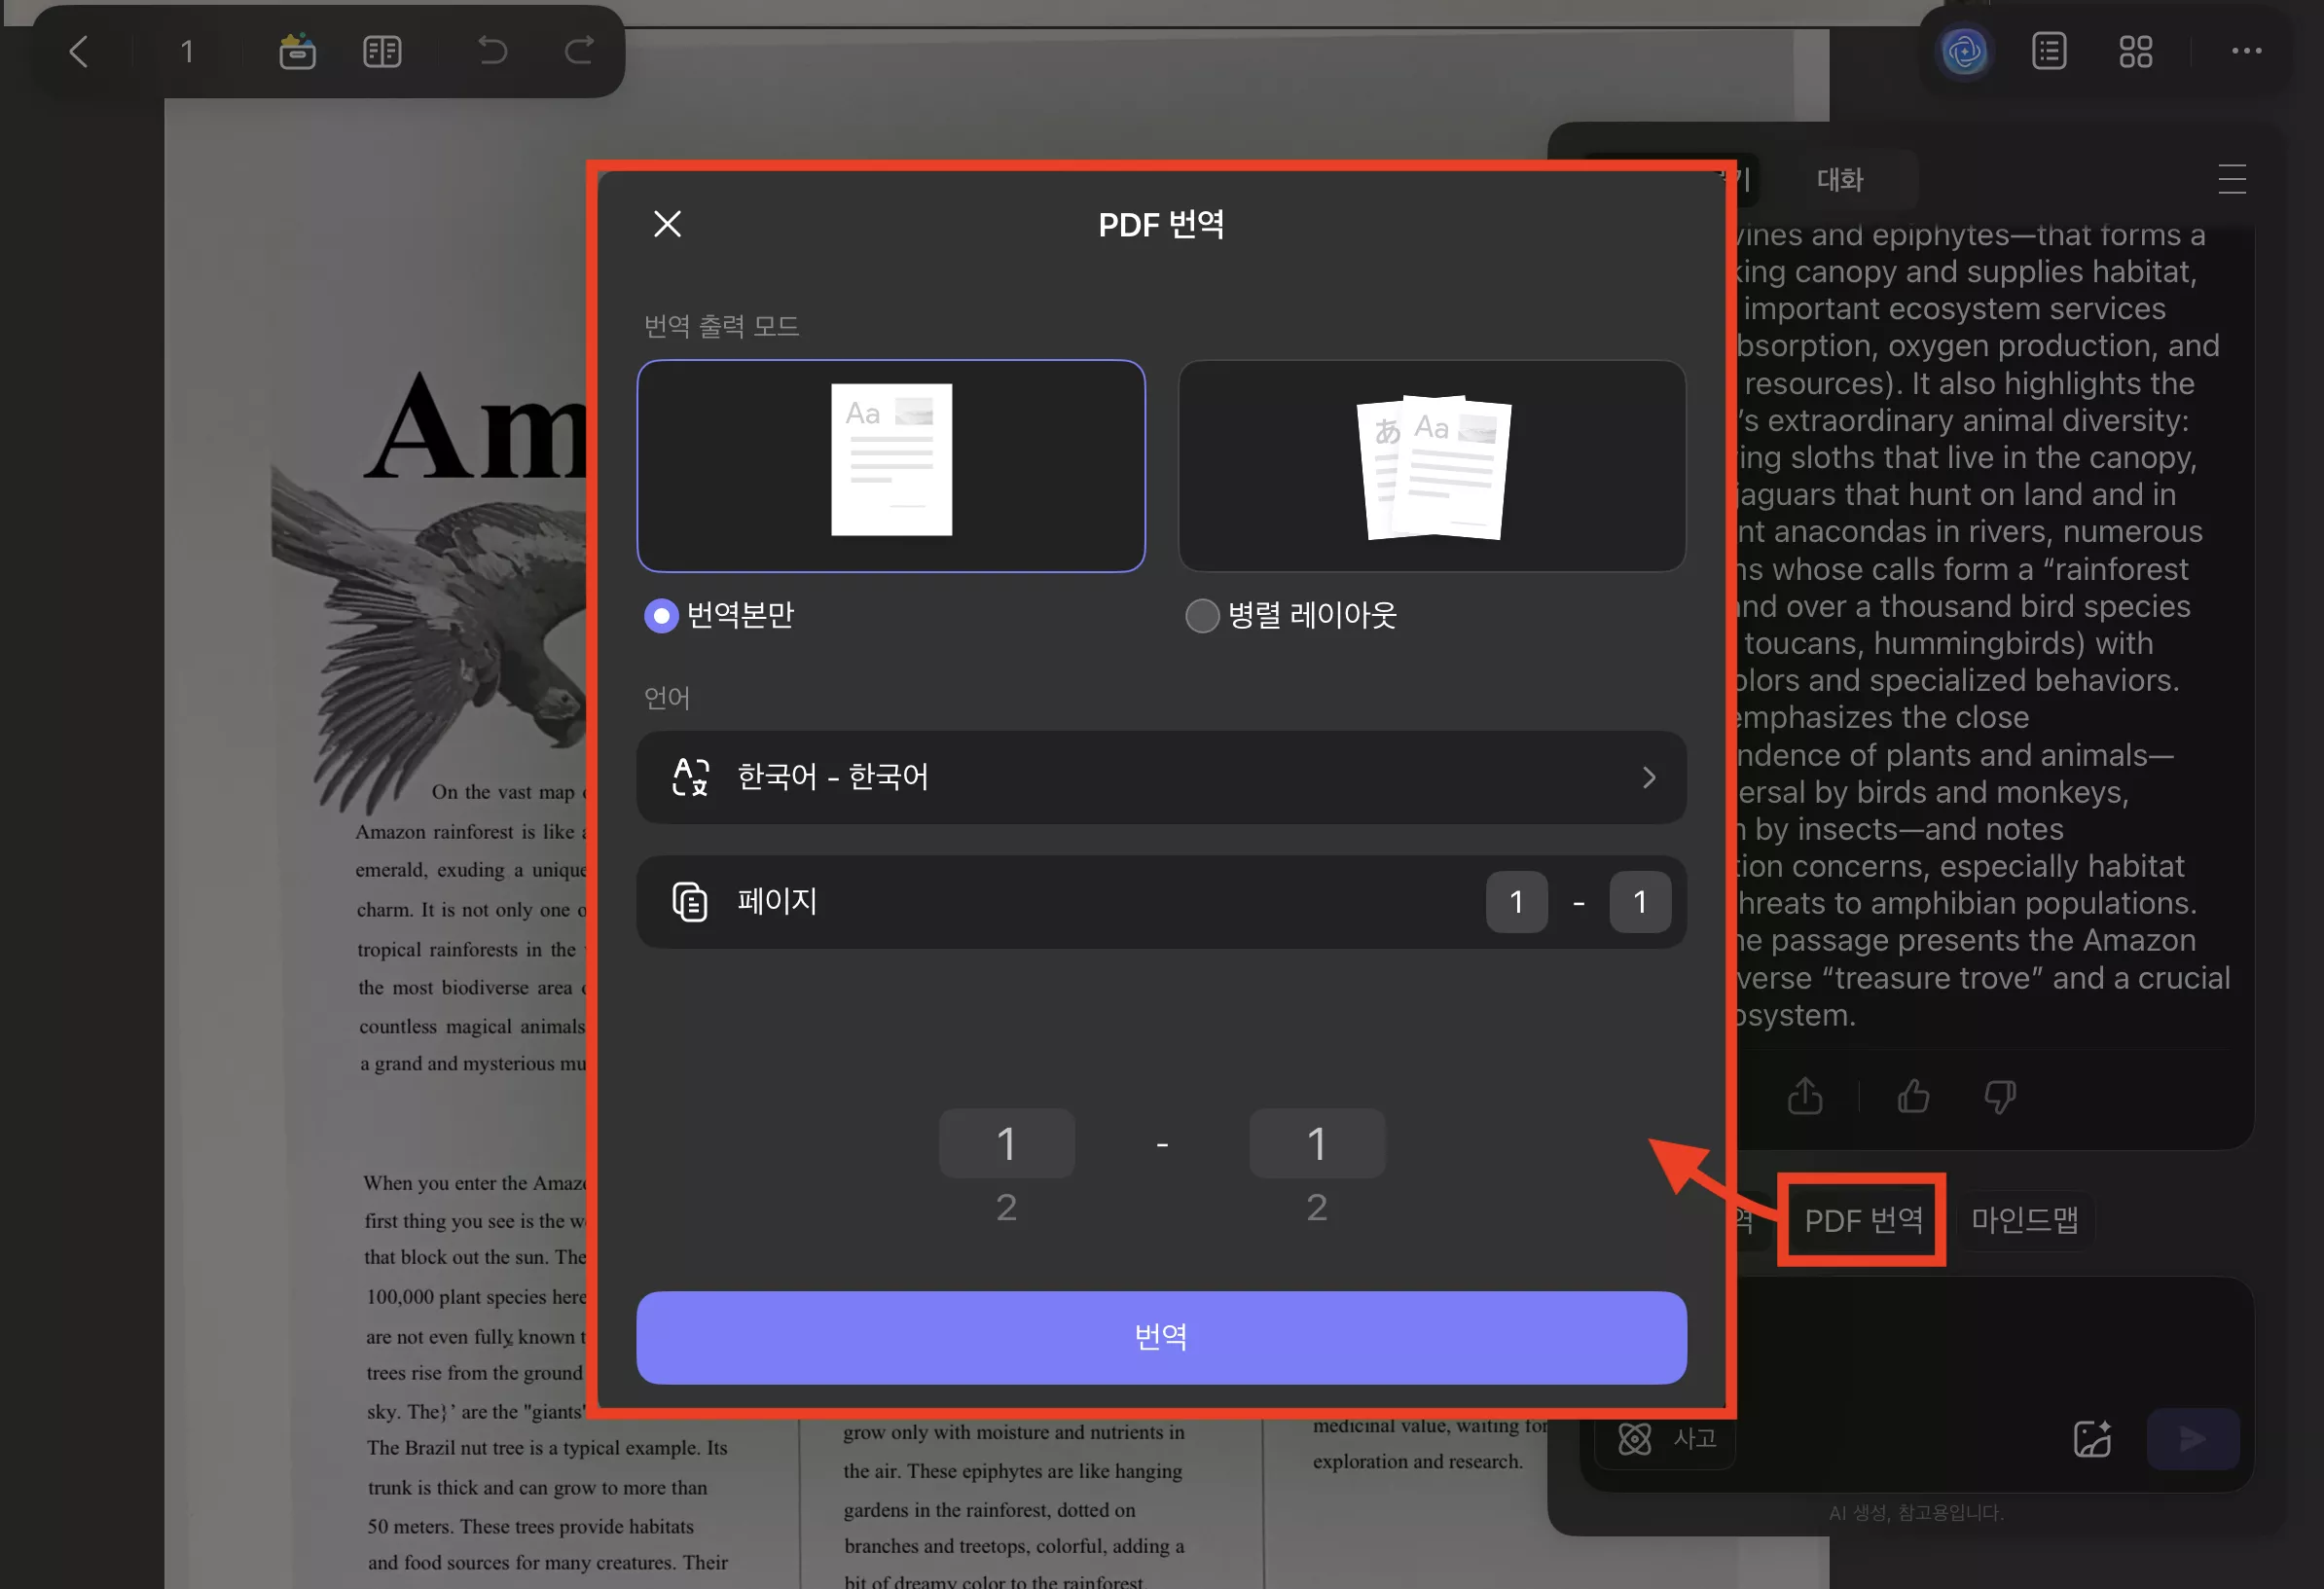Select 2 in the start page picker
Screen dimensions: 2324x1589
(x=1006, y=1207)
